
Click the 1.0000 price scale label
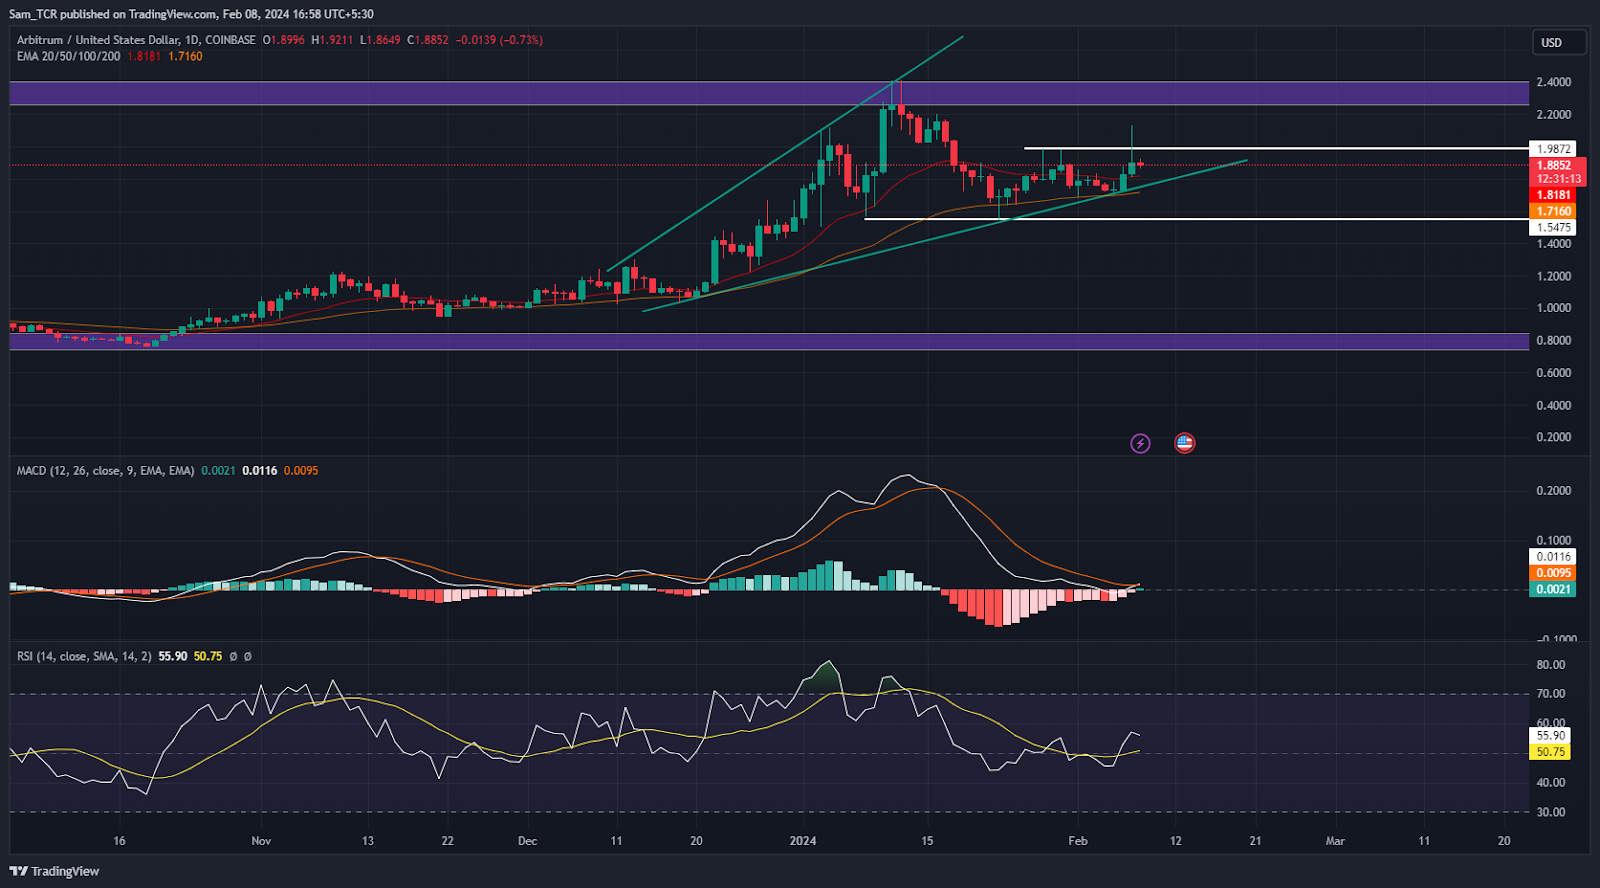point(1553,308)
